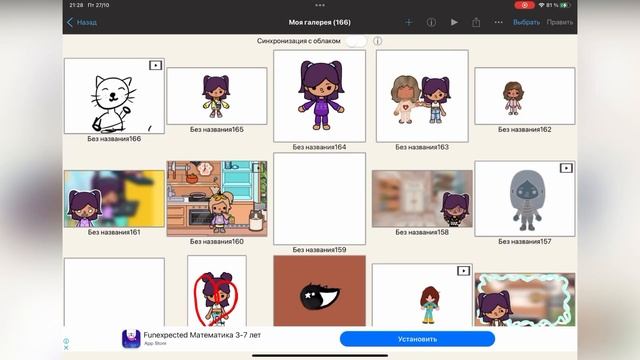Tap Установить in the ad banner
This screenshot has height=360, width=640.
(417, 339)
